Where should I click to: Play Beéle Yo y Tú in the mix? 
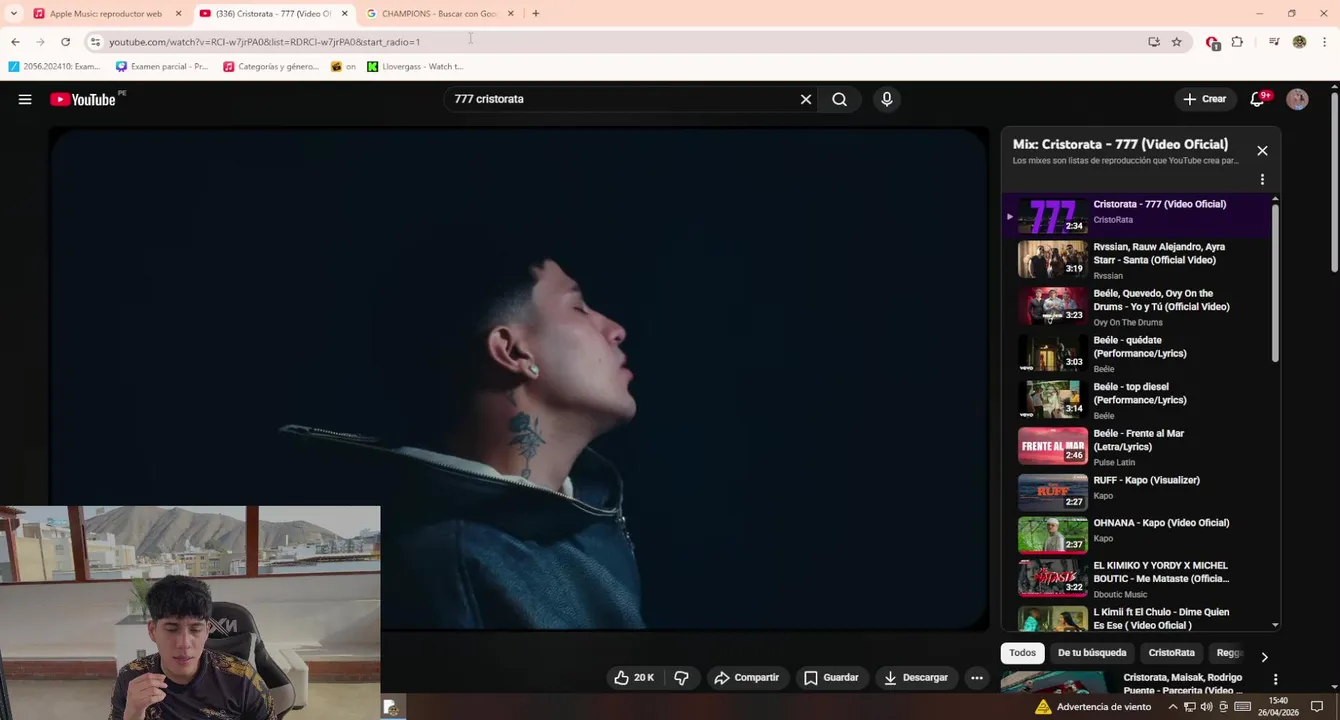tap(1137, 307)
